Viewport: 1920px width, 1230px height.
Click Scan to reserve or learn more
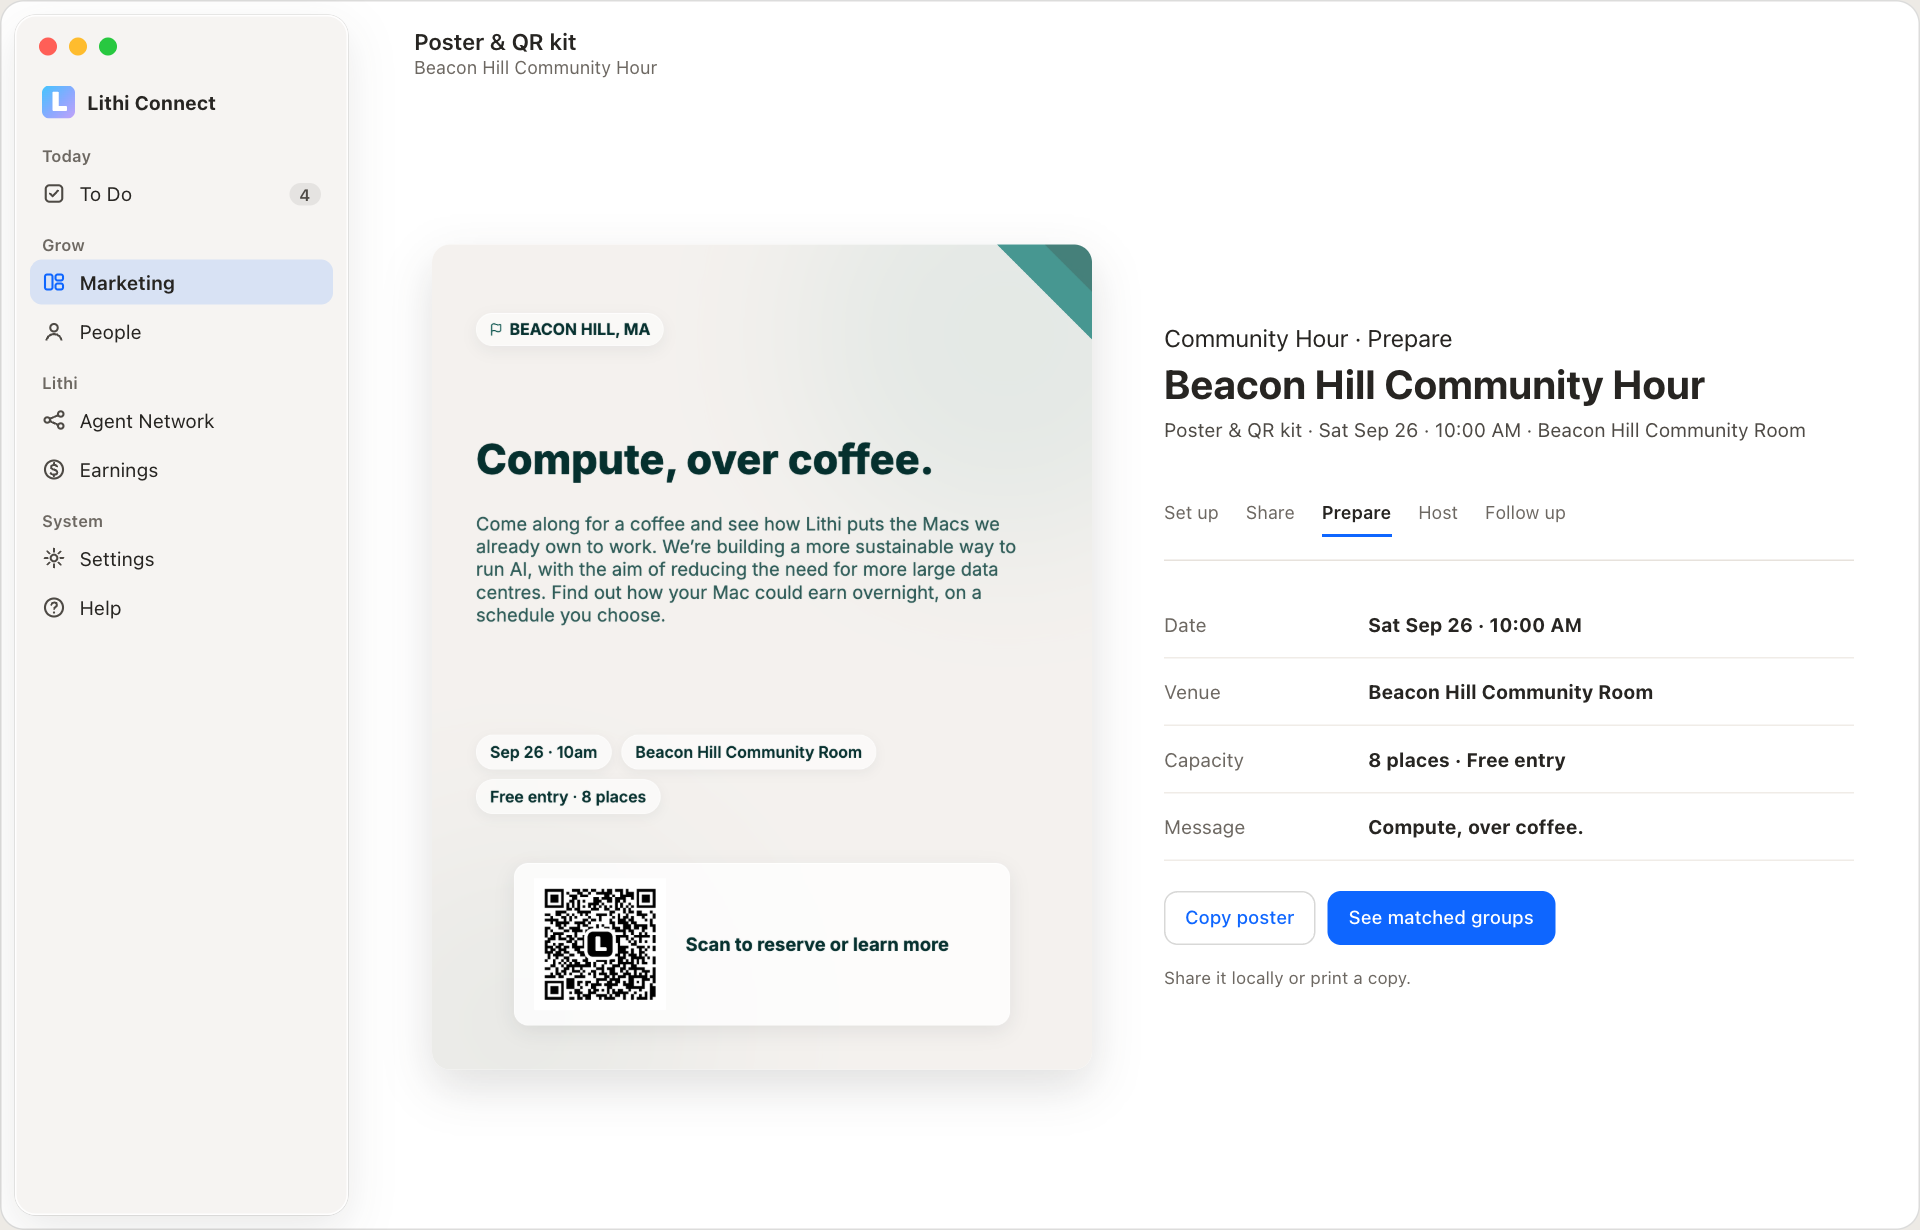[x=817, y=945]
